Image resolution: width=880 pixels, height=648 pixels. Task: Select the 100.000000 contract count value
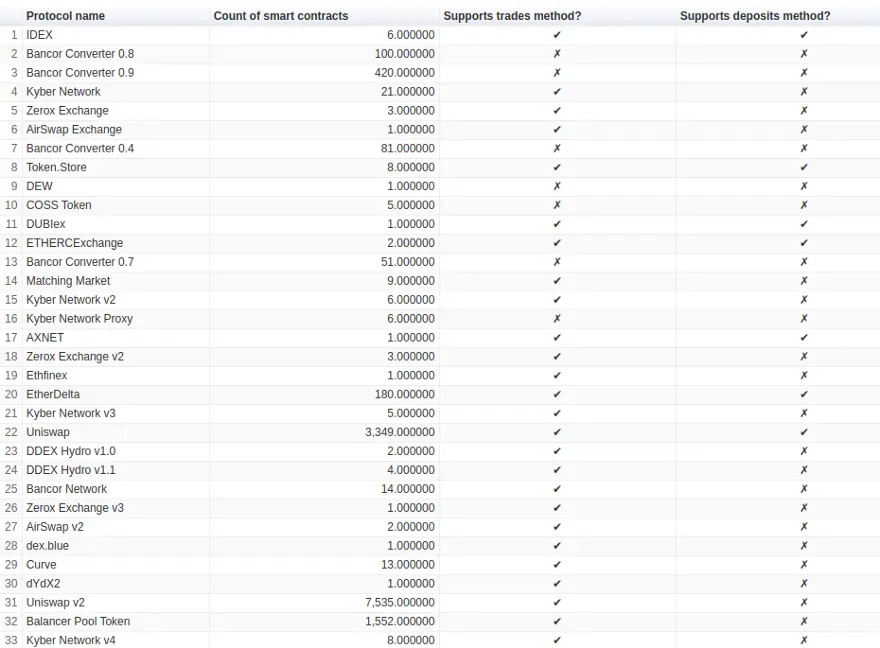pos(405,54)
